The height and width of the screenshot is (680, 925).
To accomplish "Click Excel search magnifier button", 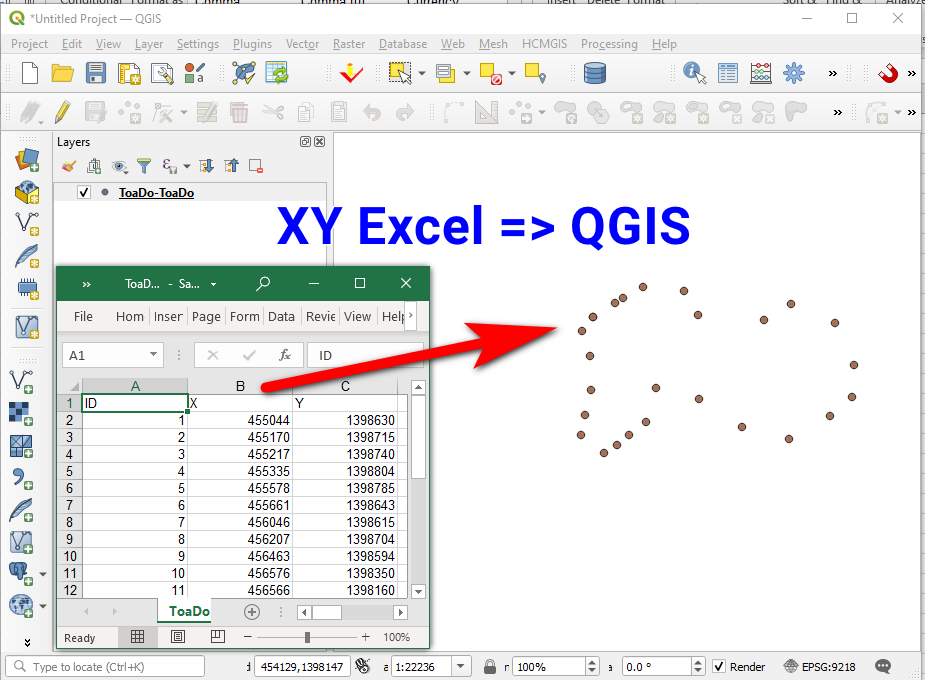I will (263, 284).
